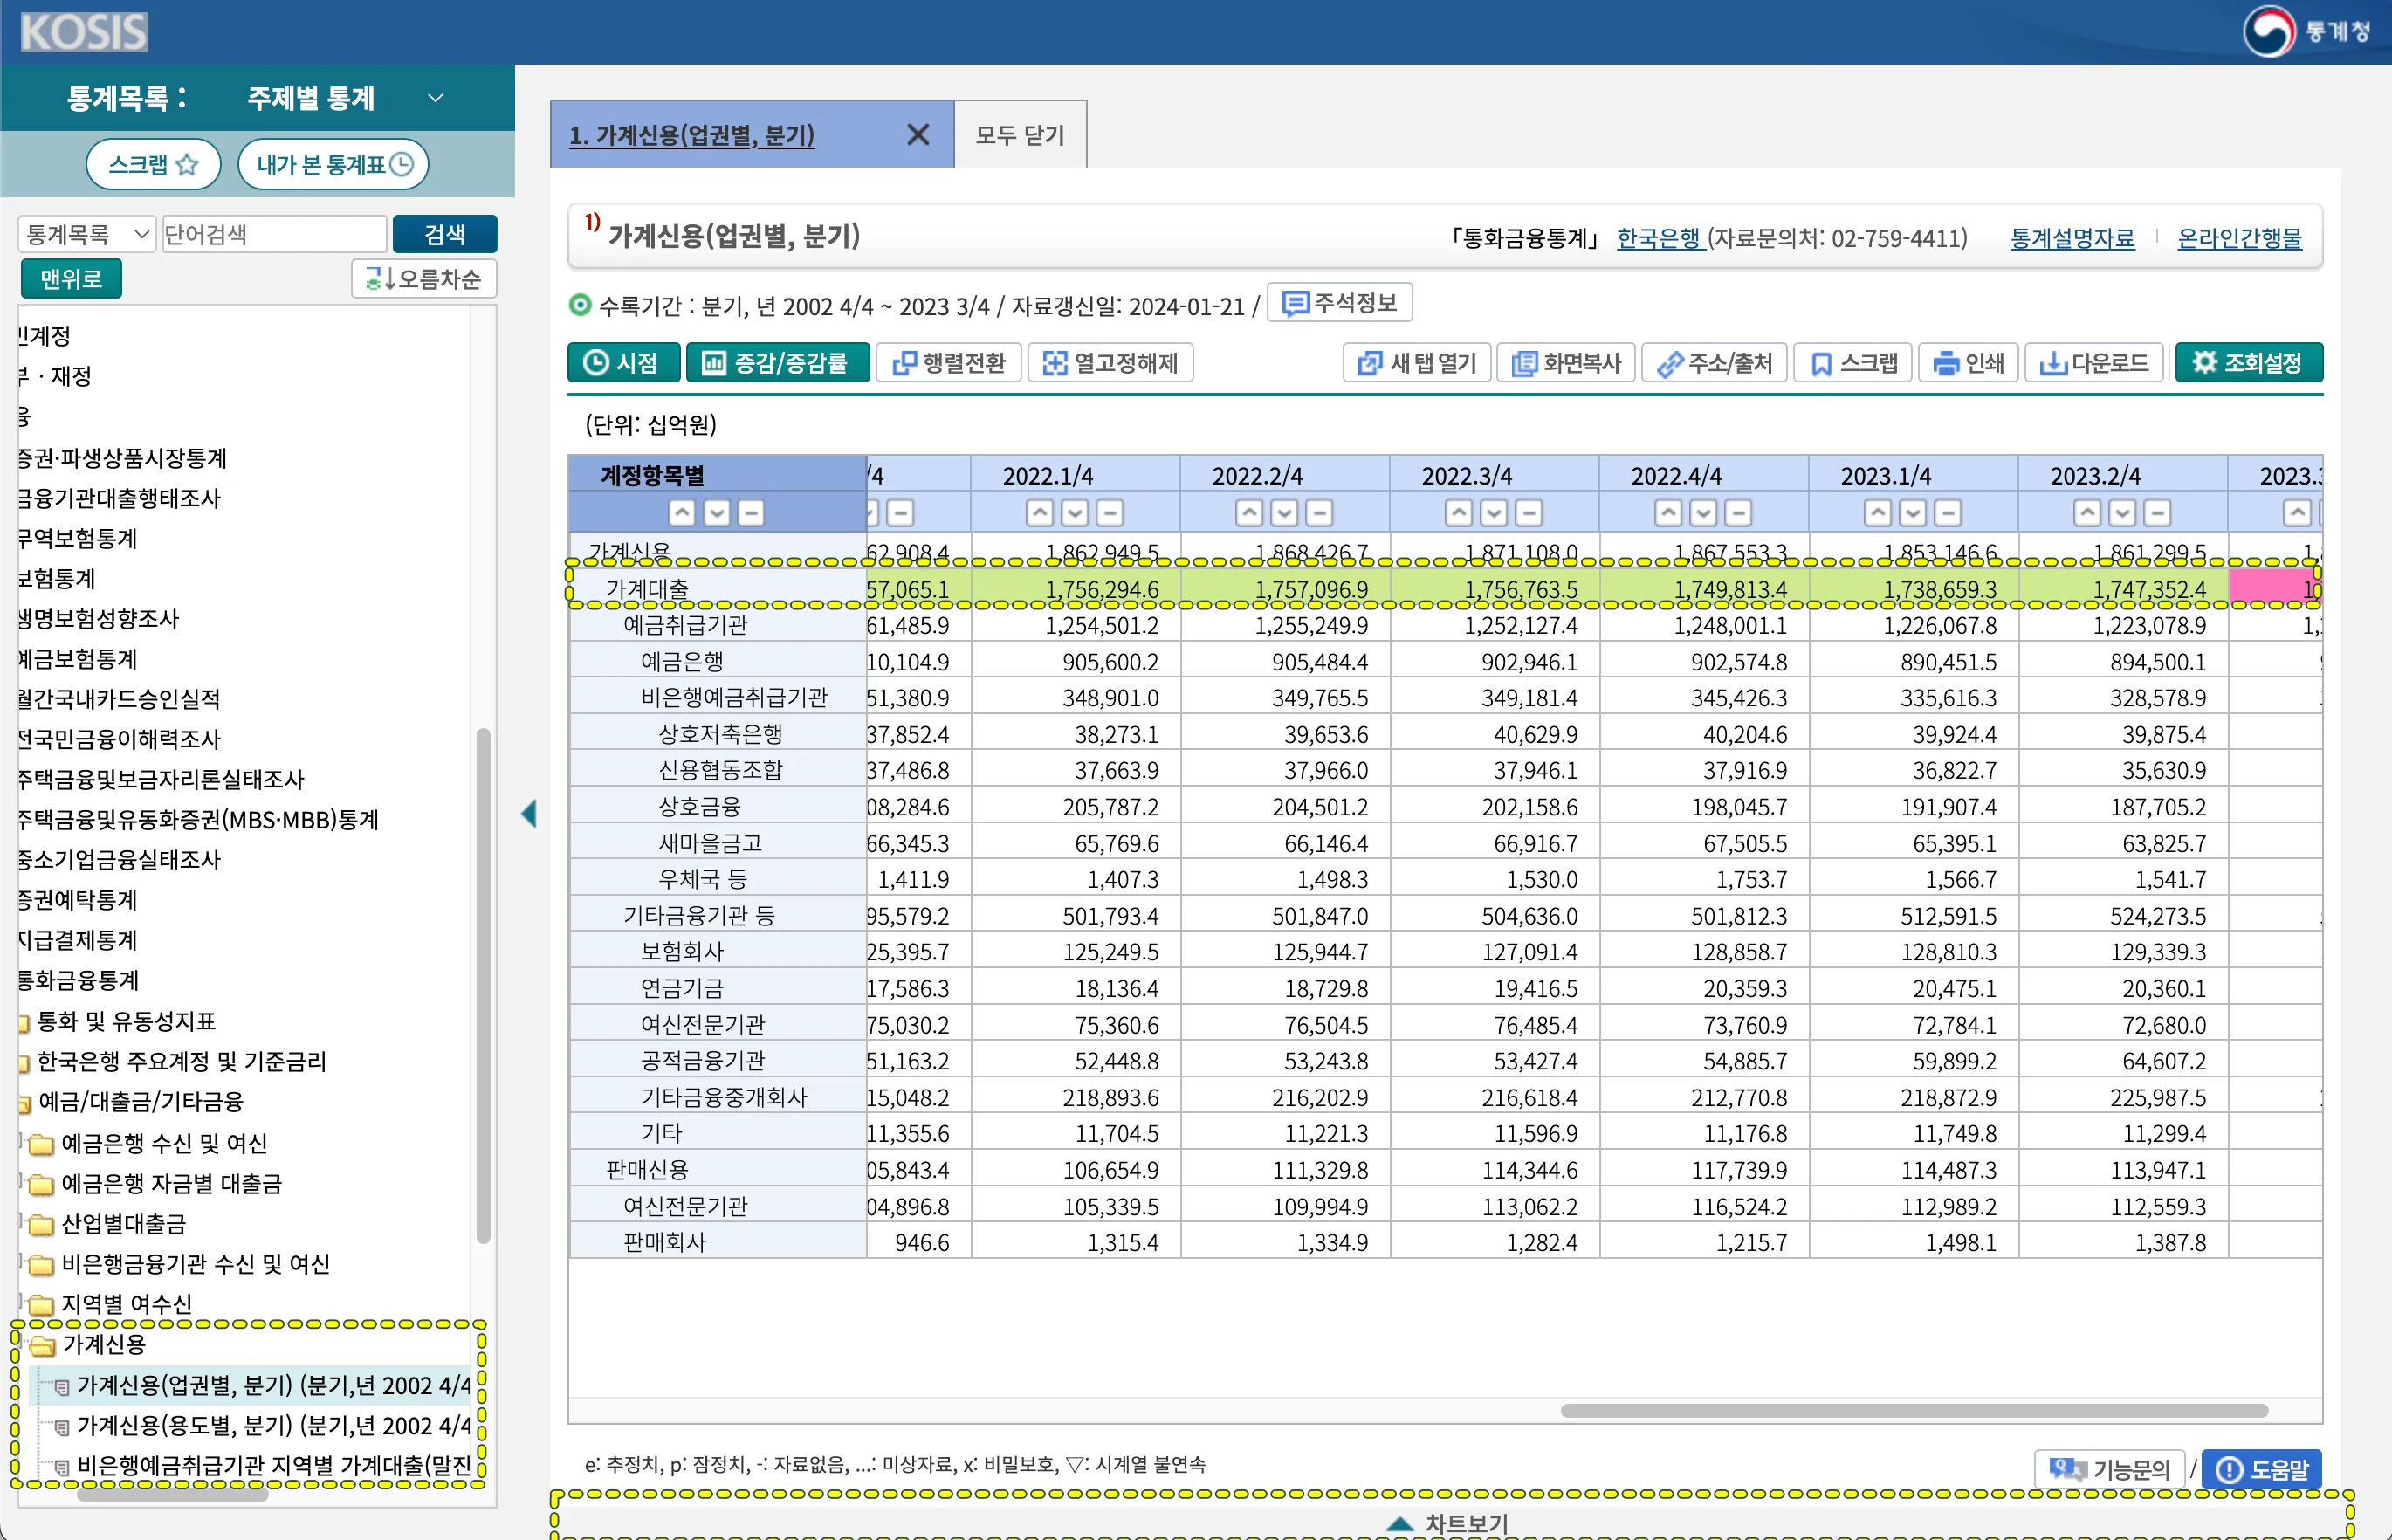This screenshot has width=2392, height=1540.
Task: Open 조회설정 settings
Action: point(2248,362)
